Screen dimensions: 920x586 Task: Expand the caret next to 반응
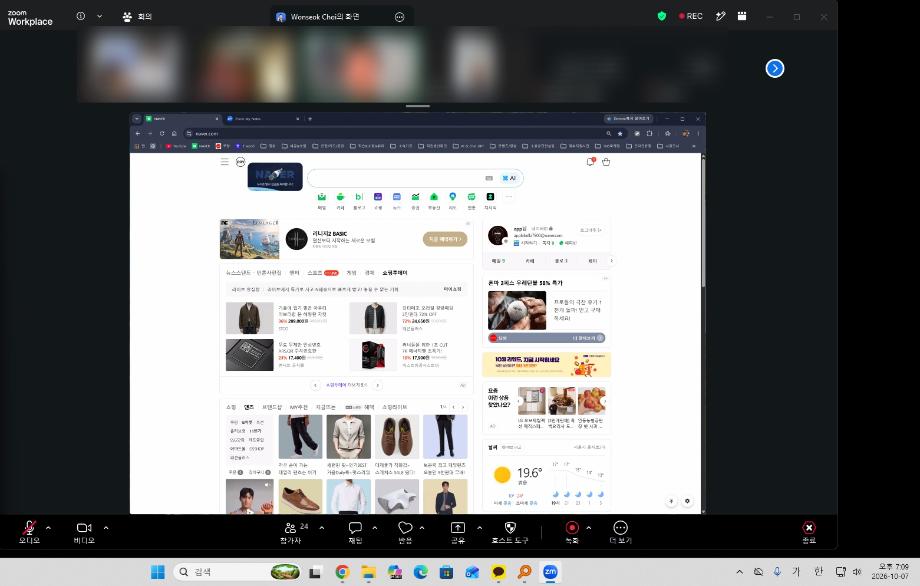click(422, 528)
